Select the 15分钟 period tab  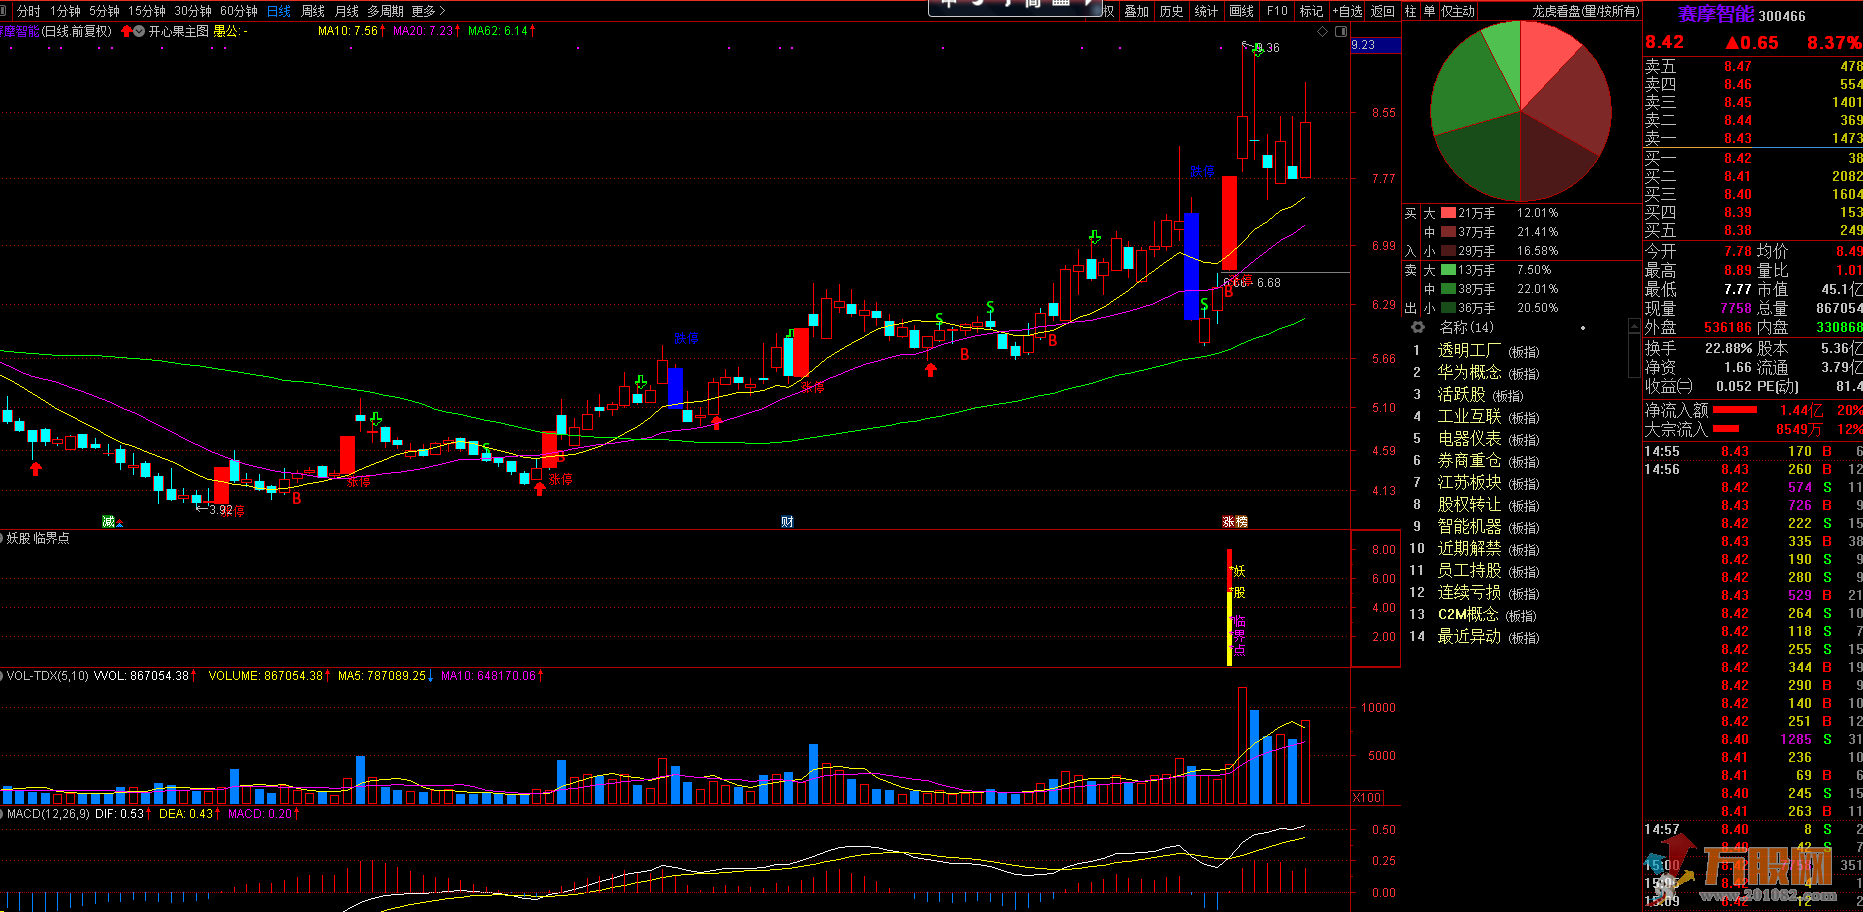point(147,11)
